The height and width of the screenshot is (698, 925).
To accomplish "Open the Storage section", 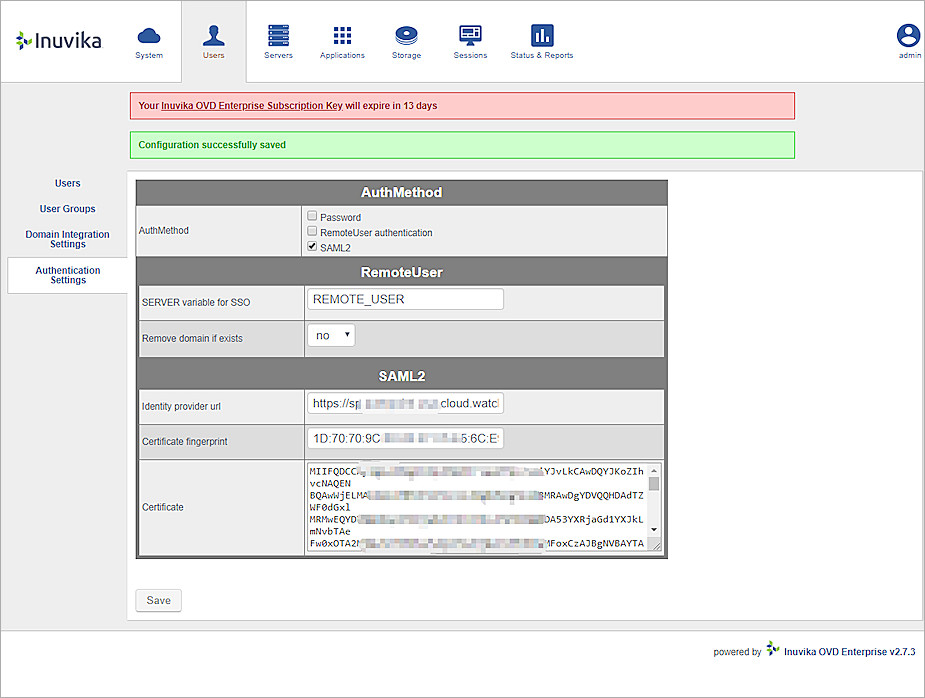I will pos(406,40).
